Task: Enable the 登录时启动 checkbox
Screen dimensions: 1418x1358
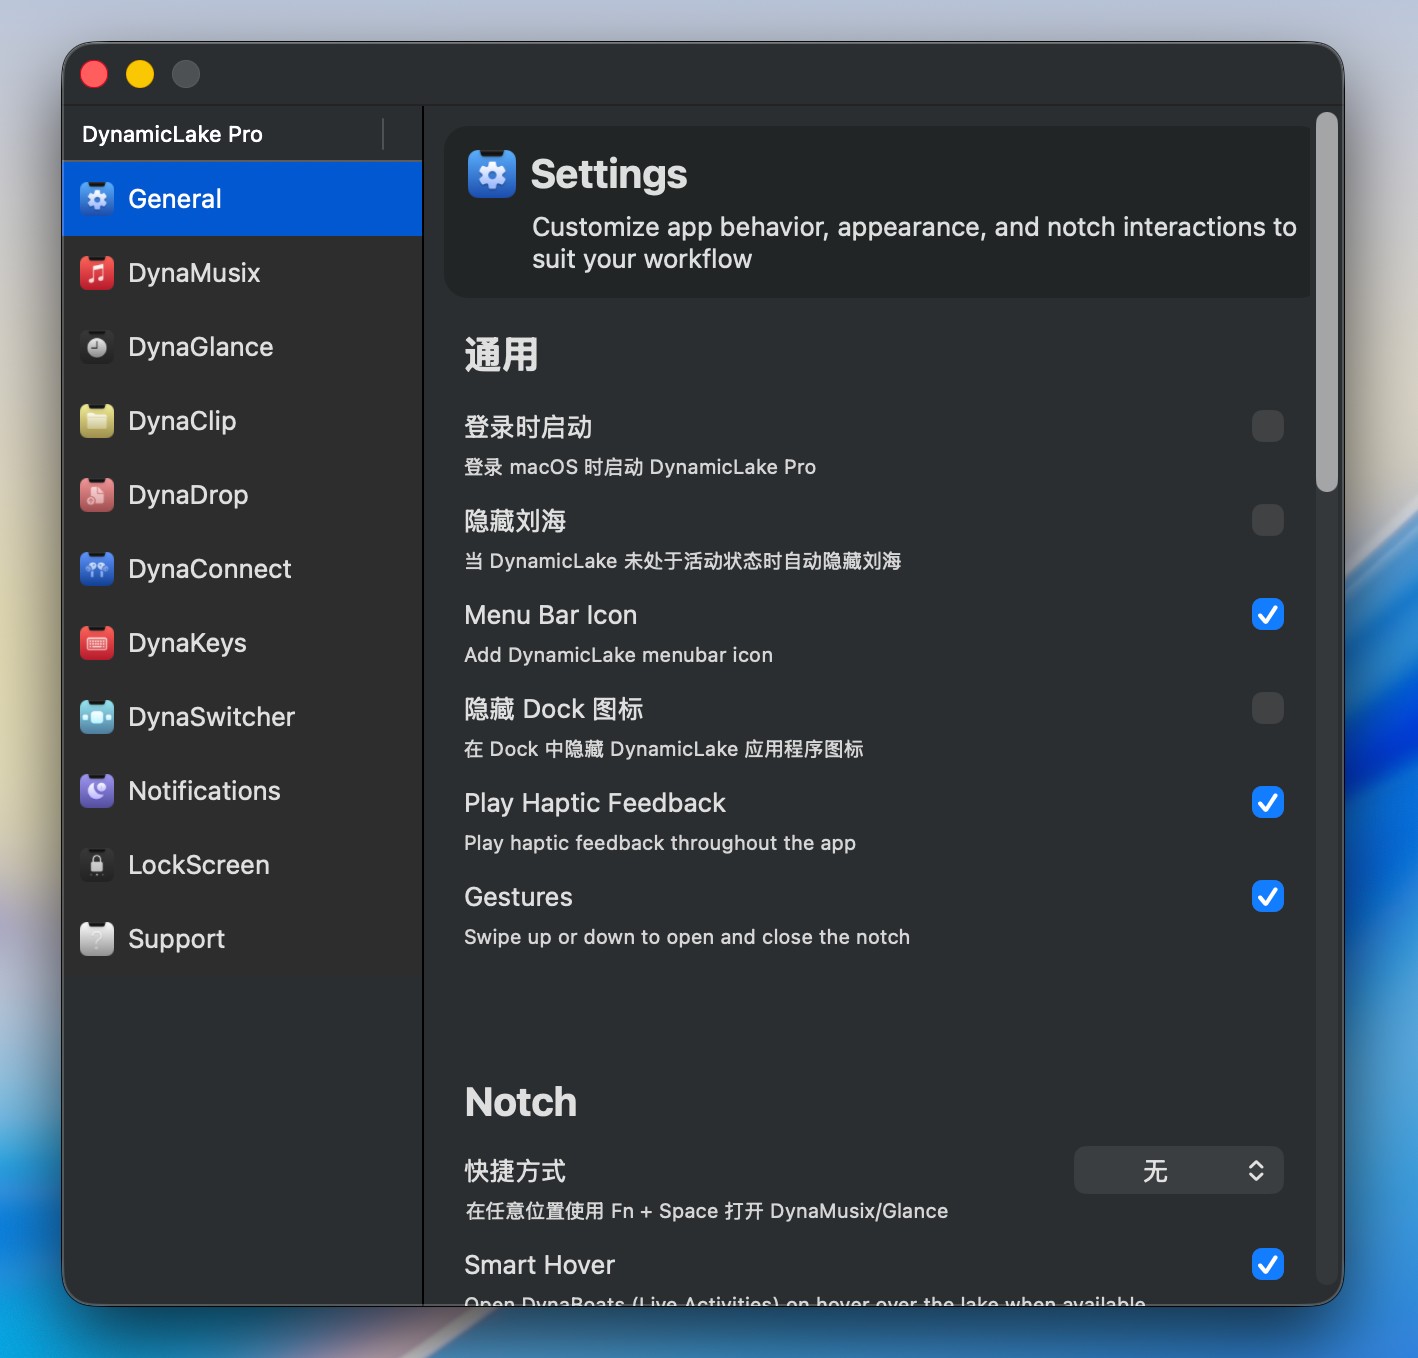Action: pyautogui.click(x=1267, y=426)
